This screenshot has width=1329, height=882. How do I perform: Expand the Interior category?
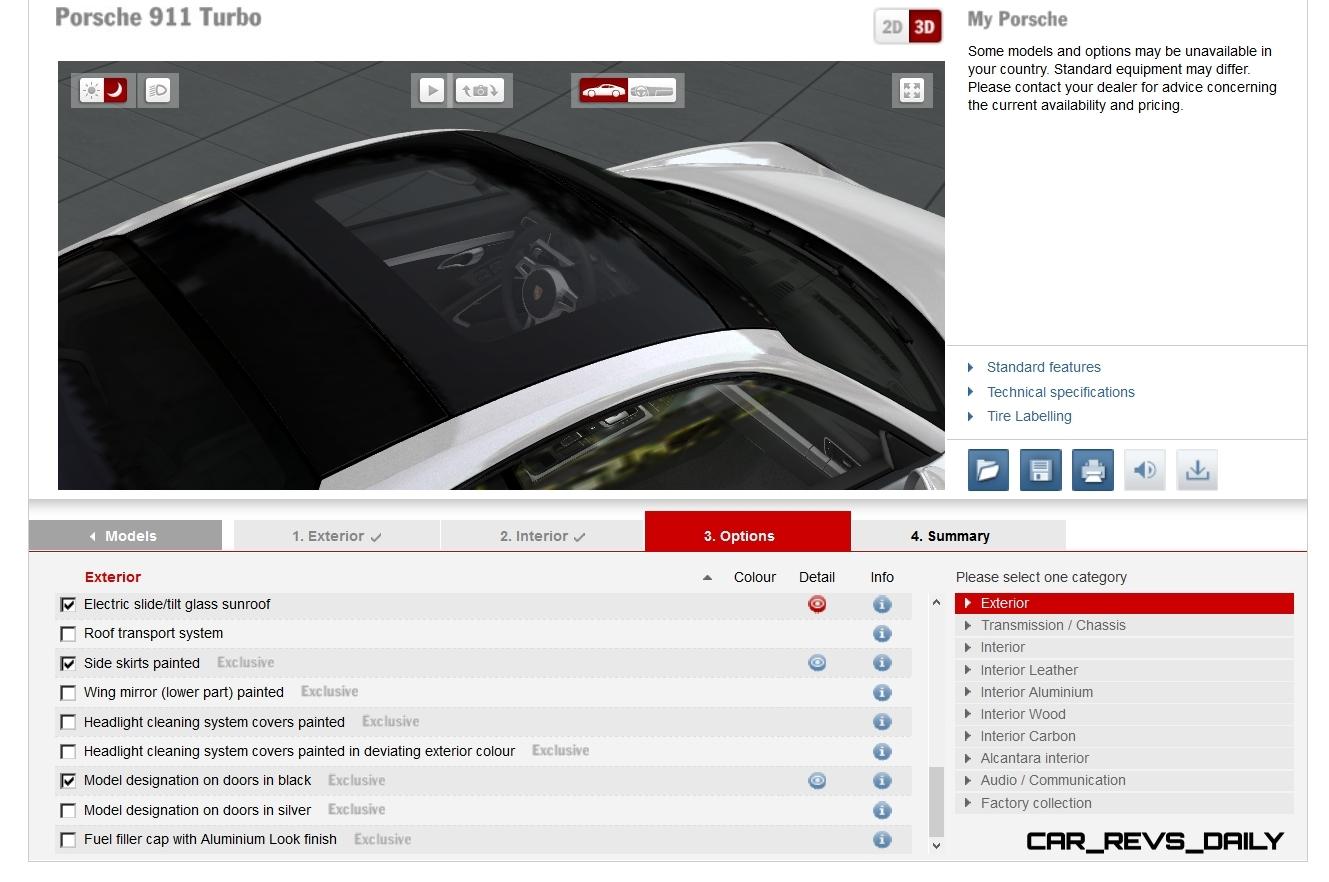pyautogui.click(x=1124, y=647)
